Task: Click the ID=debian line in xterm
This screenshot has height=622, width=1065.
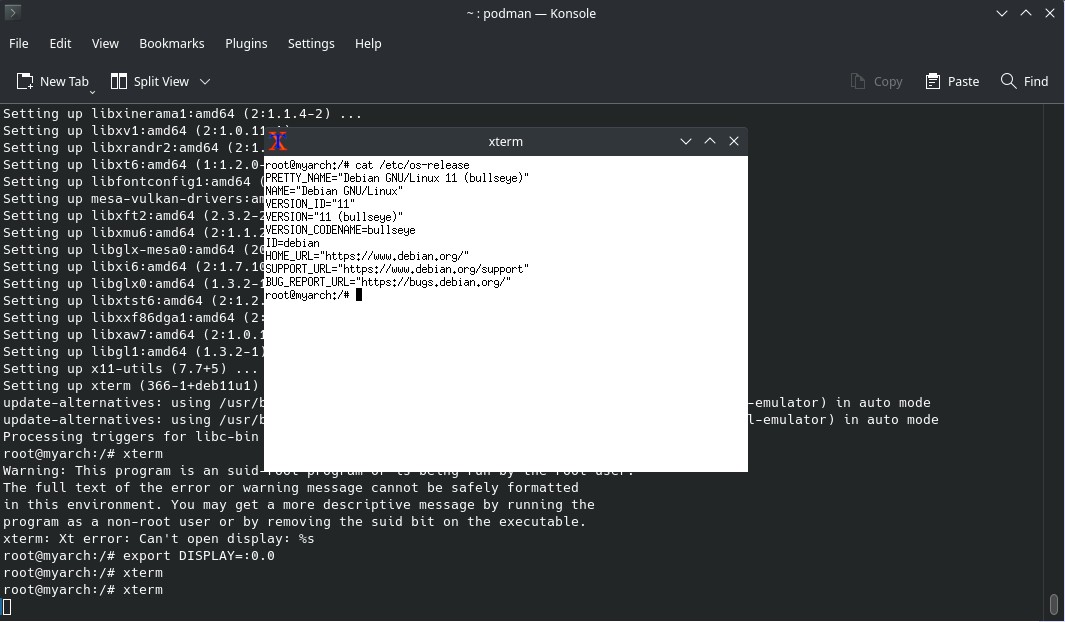Action: click(x=292, y=243)
